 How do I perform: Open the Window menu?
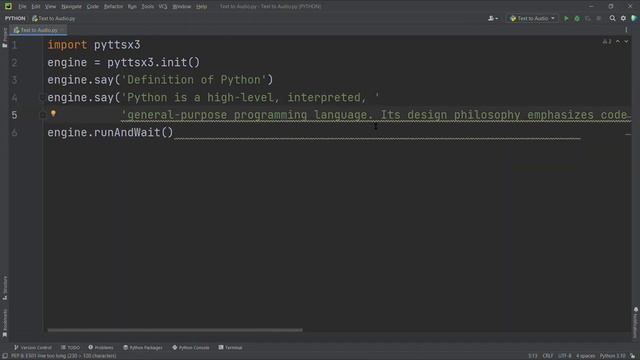[x=182, y=7]
